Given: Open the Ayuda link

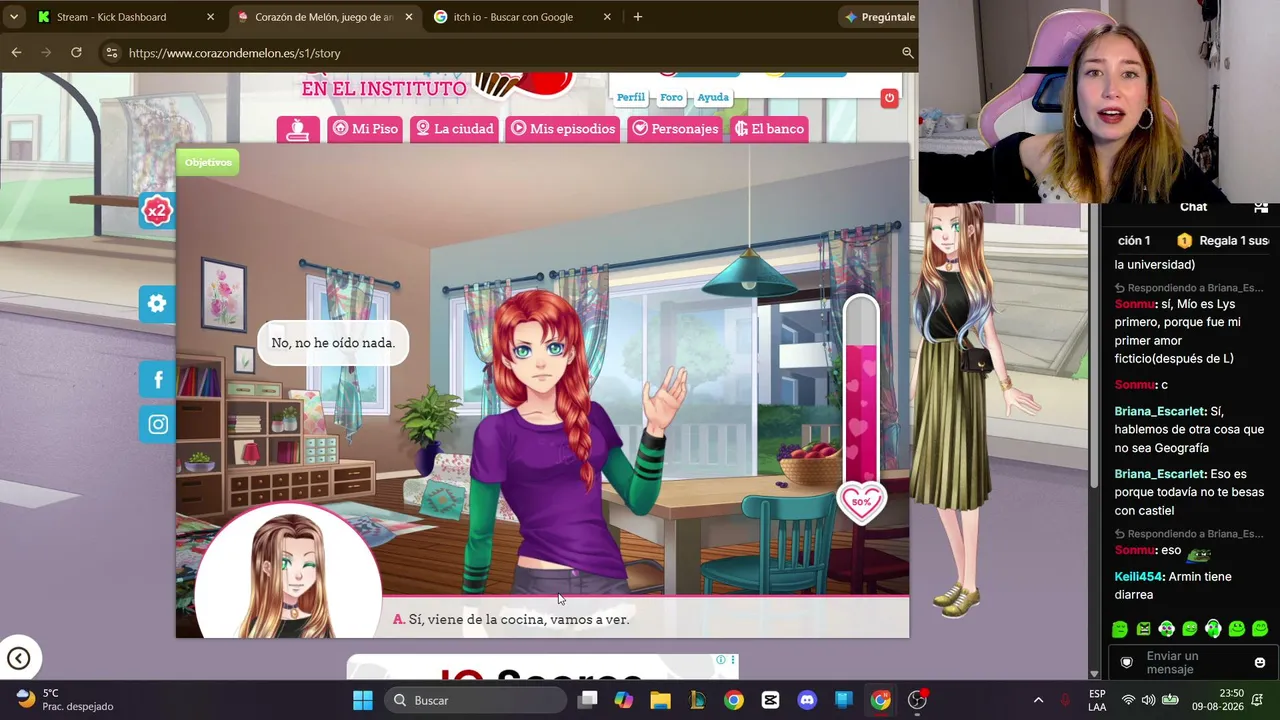Looking at the screenshot, I should tap(713, 97).
